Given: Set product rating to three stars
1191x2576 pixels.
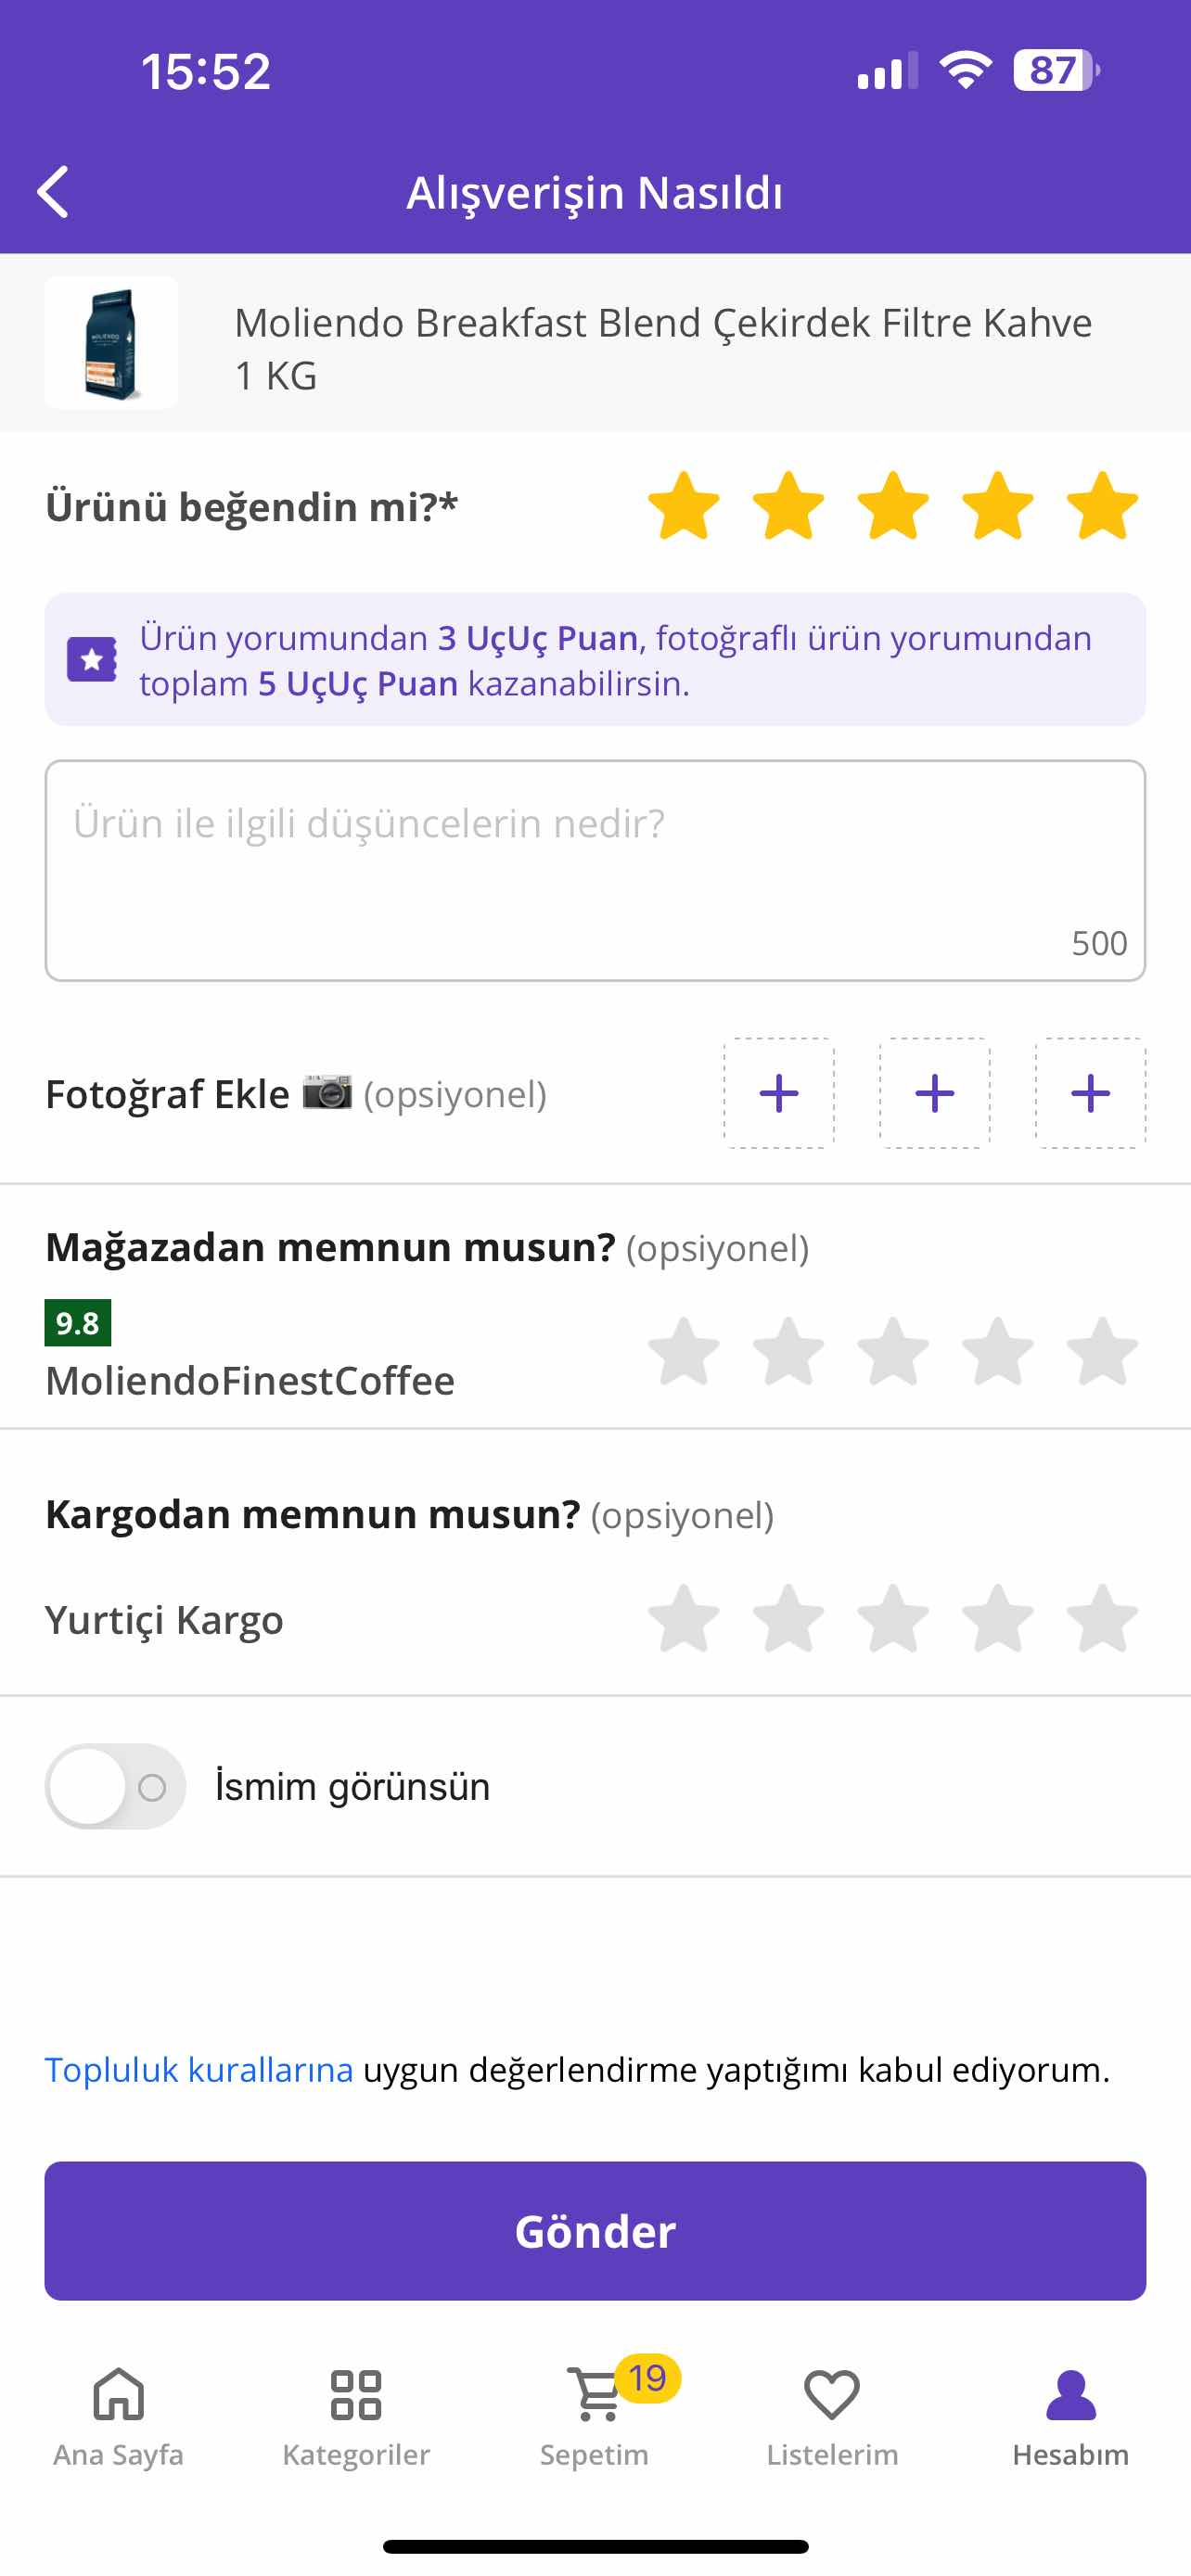Looking at the screenshot, I should (x=893, y=506).
